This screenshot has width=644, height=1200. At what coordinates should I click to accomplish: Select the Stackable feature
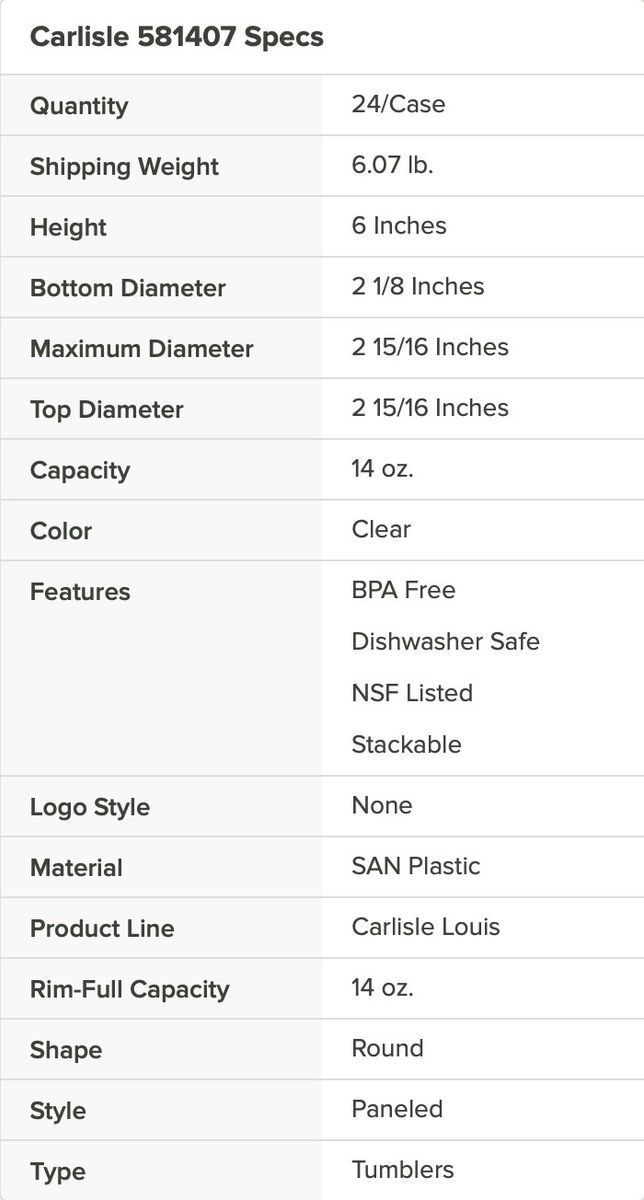click(406, 745)
